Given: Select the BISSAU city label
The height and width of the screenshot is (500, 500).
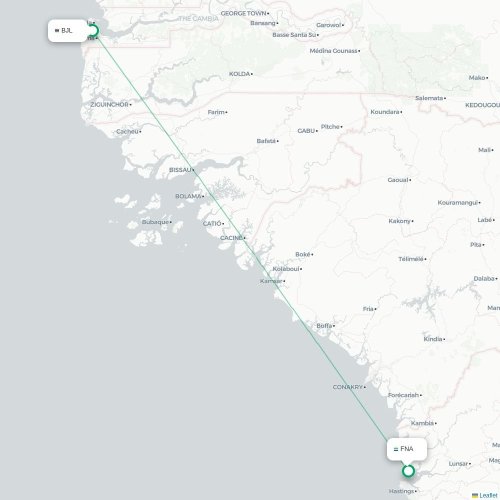Looking at the screenshot, I should (180, 170).
